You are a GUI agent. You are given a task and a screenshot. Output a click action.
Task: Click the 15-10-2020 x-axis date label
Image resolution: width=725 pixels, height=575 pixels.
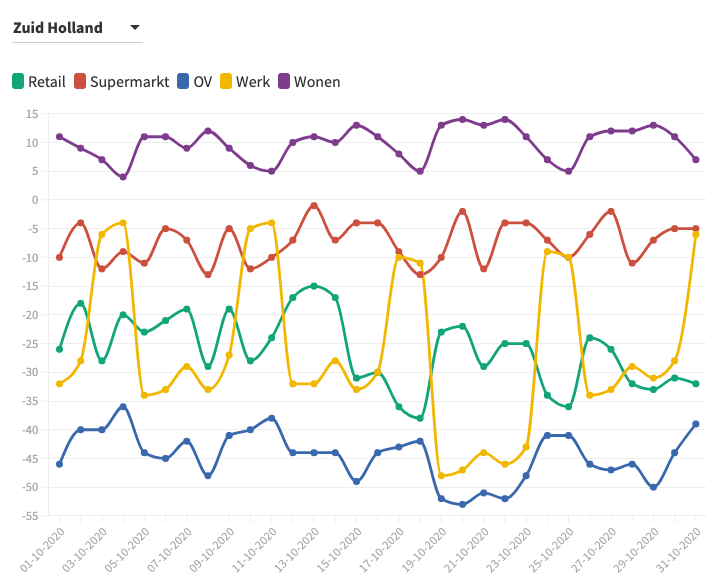(x=341, y=549)
